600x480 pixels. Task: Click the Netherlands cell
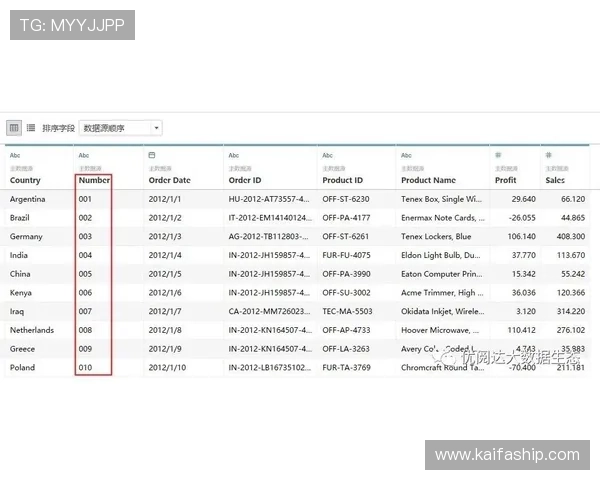pyautogui.click(x=32, y=330)
